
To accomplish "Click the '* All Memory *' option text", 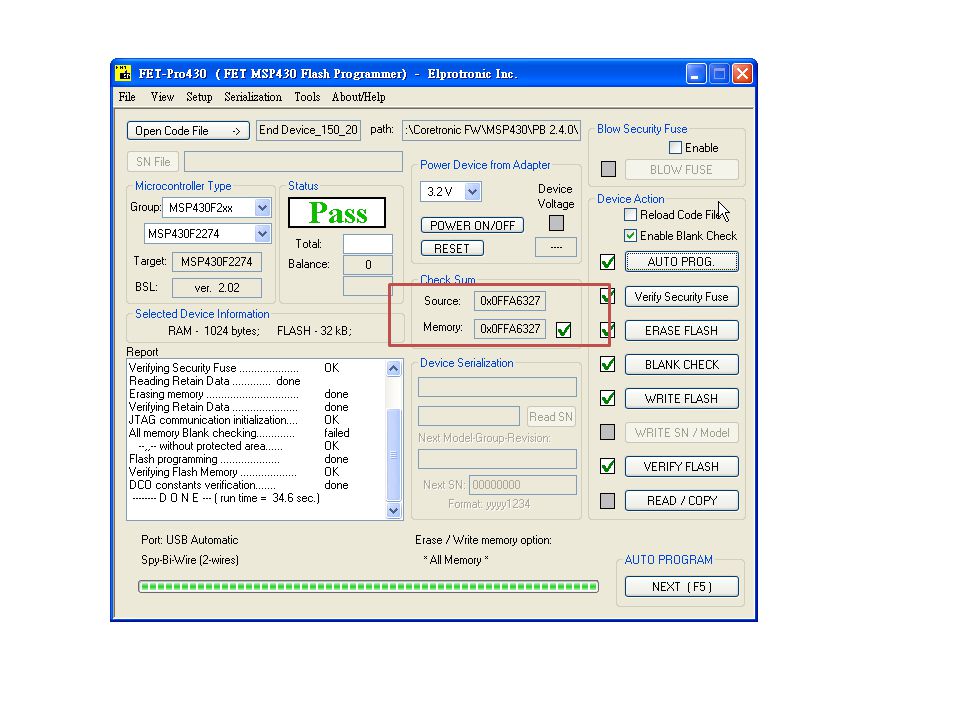I will coord(456,560).
